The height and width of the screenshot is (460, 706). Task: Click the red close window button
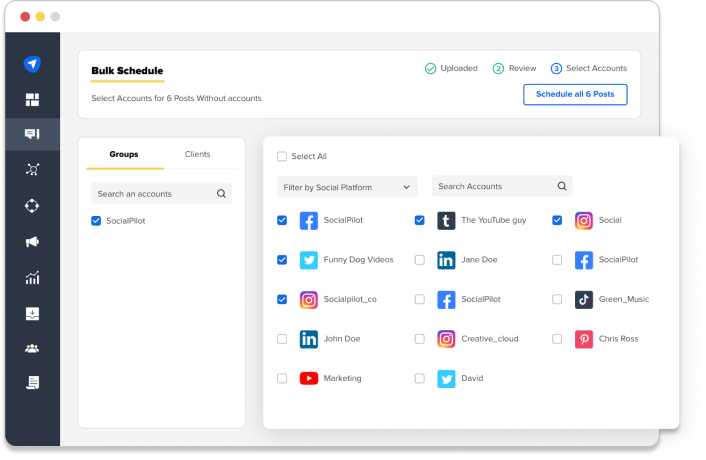[25, 17]
